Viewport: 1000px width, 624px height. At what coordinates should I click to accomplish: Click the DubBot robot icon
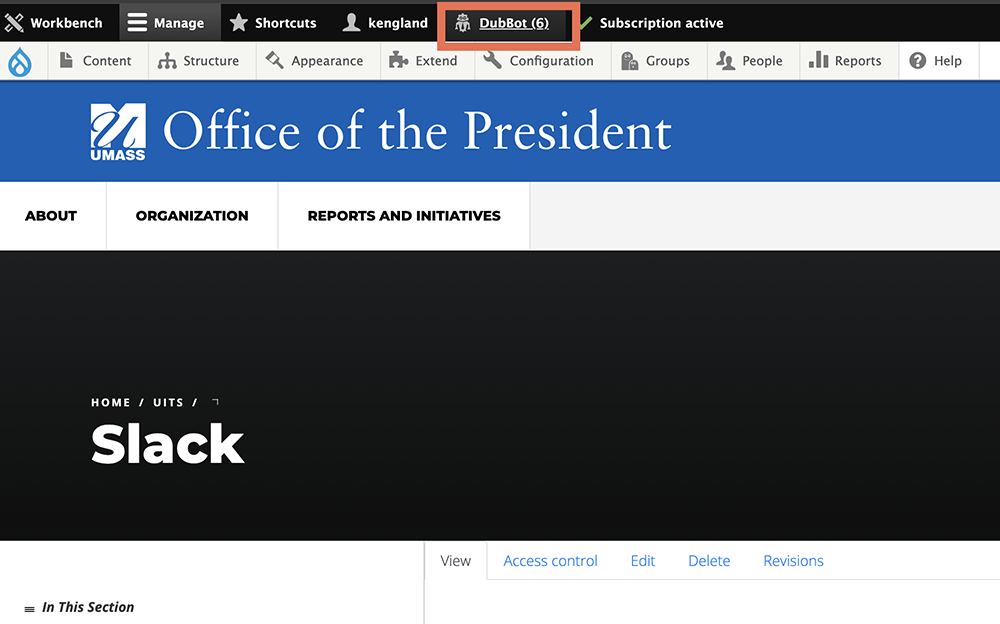point(461,22)
